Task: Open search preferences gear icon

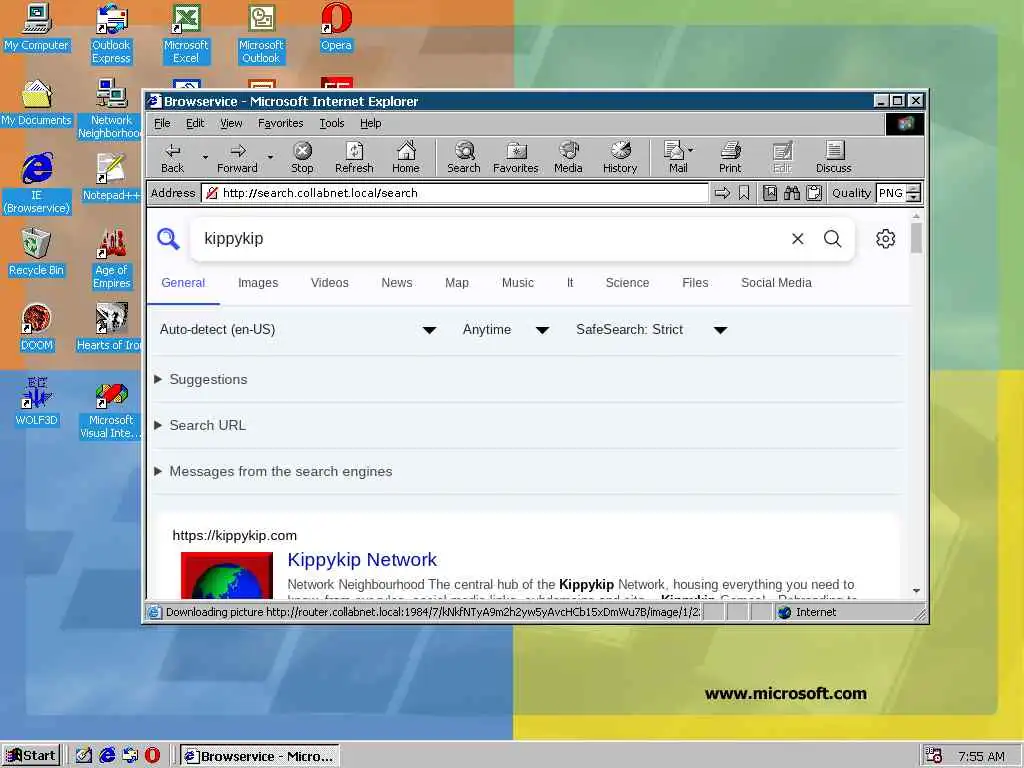Action: point(886,239)
